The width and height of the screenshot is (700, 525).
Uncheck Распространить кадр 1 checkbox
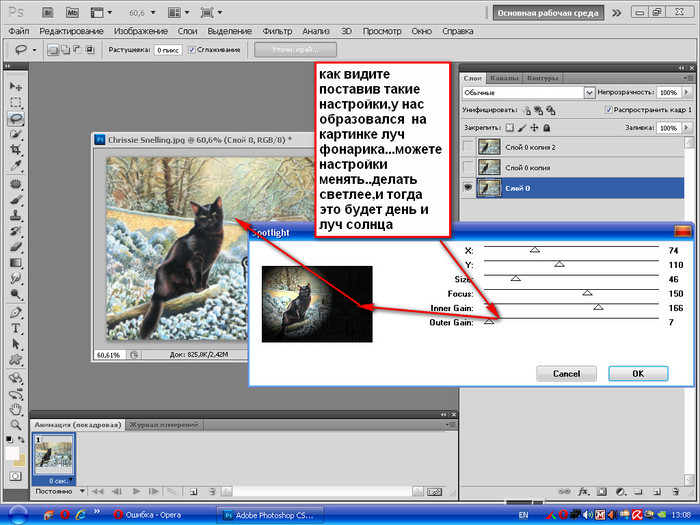608,109
